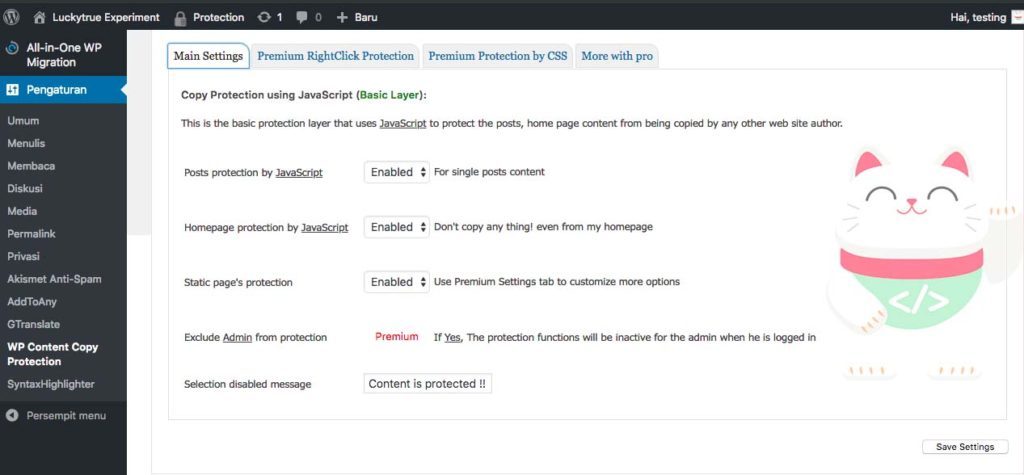Viewport: 1024px width, 475px height.
Task: Switch to the Main Settings tab
Action: [x=208, y=56]
